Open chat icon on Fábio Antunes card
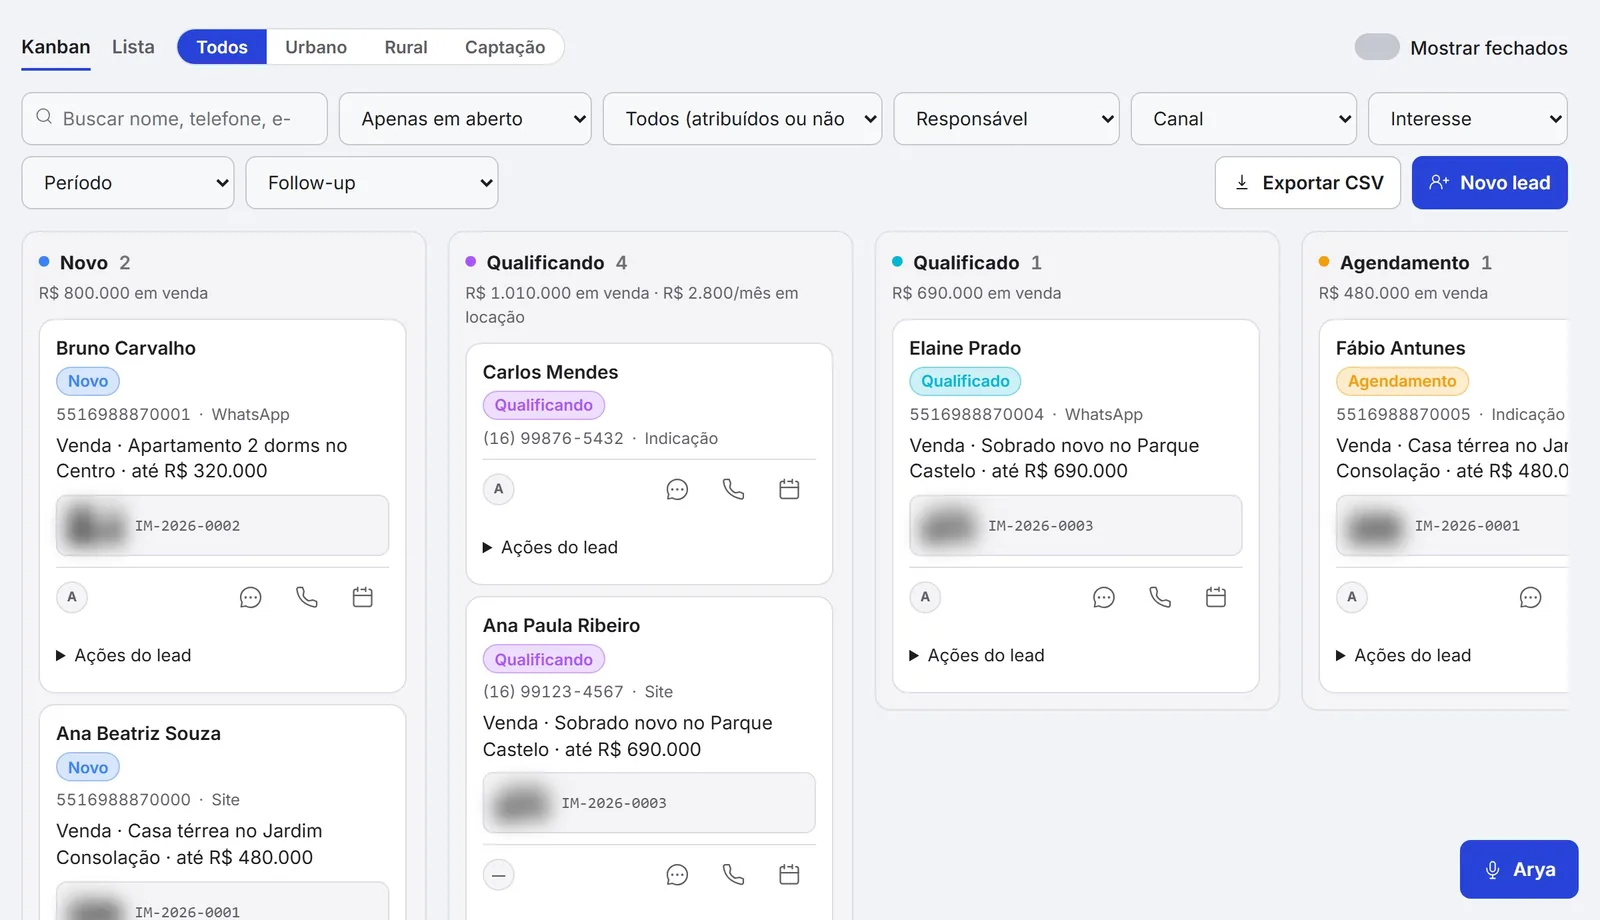This screenshot has width=1600, height=920. (x=1530, y=598)
